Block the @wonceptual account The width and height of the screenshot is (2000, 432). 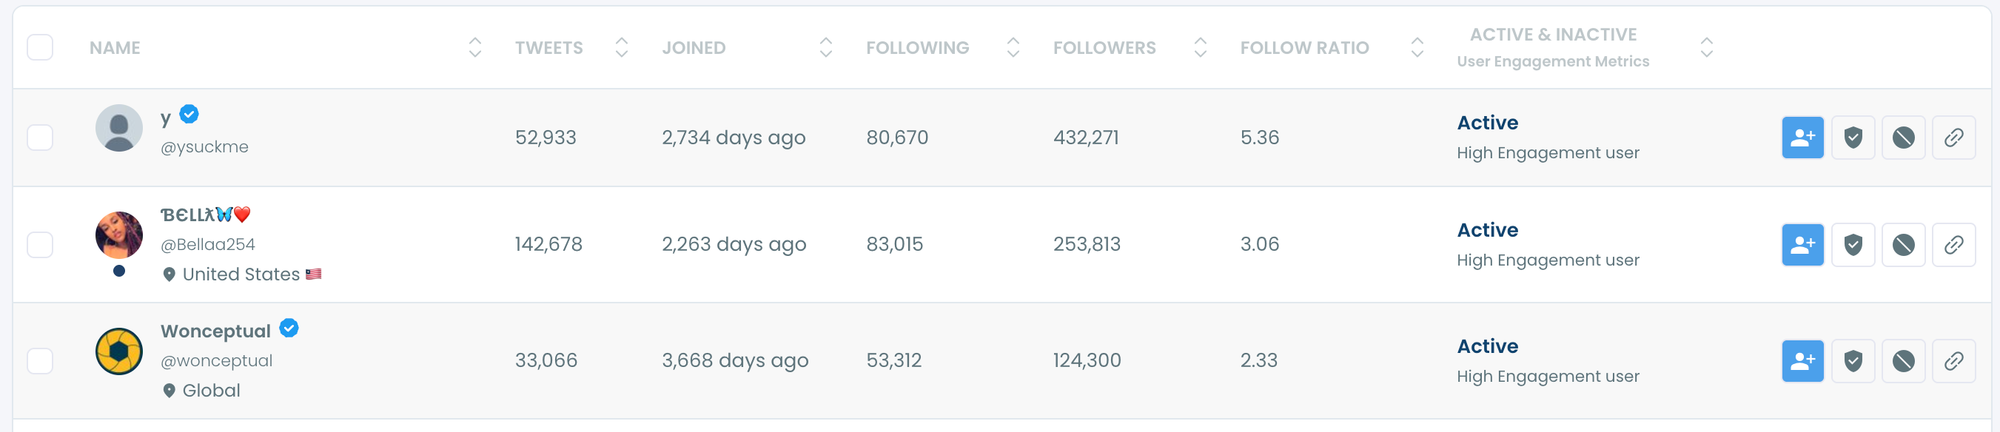[x=1903, y=361]
